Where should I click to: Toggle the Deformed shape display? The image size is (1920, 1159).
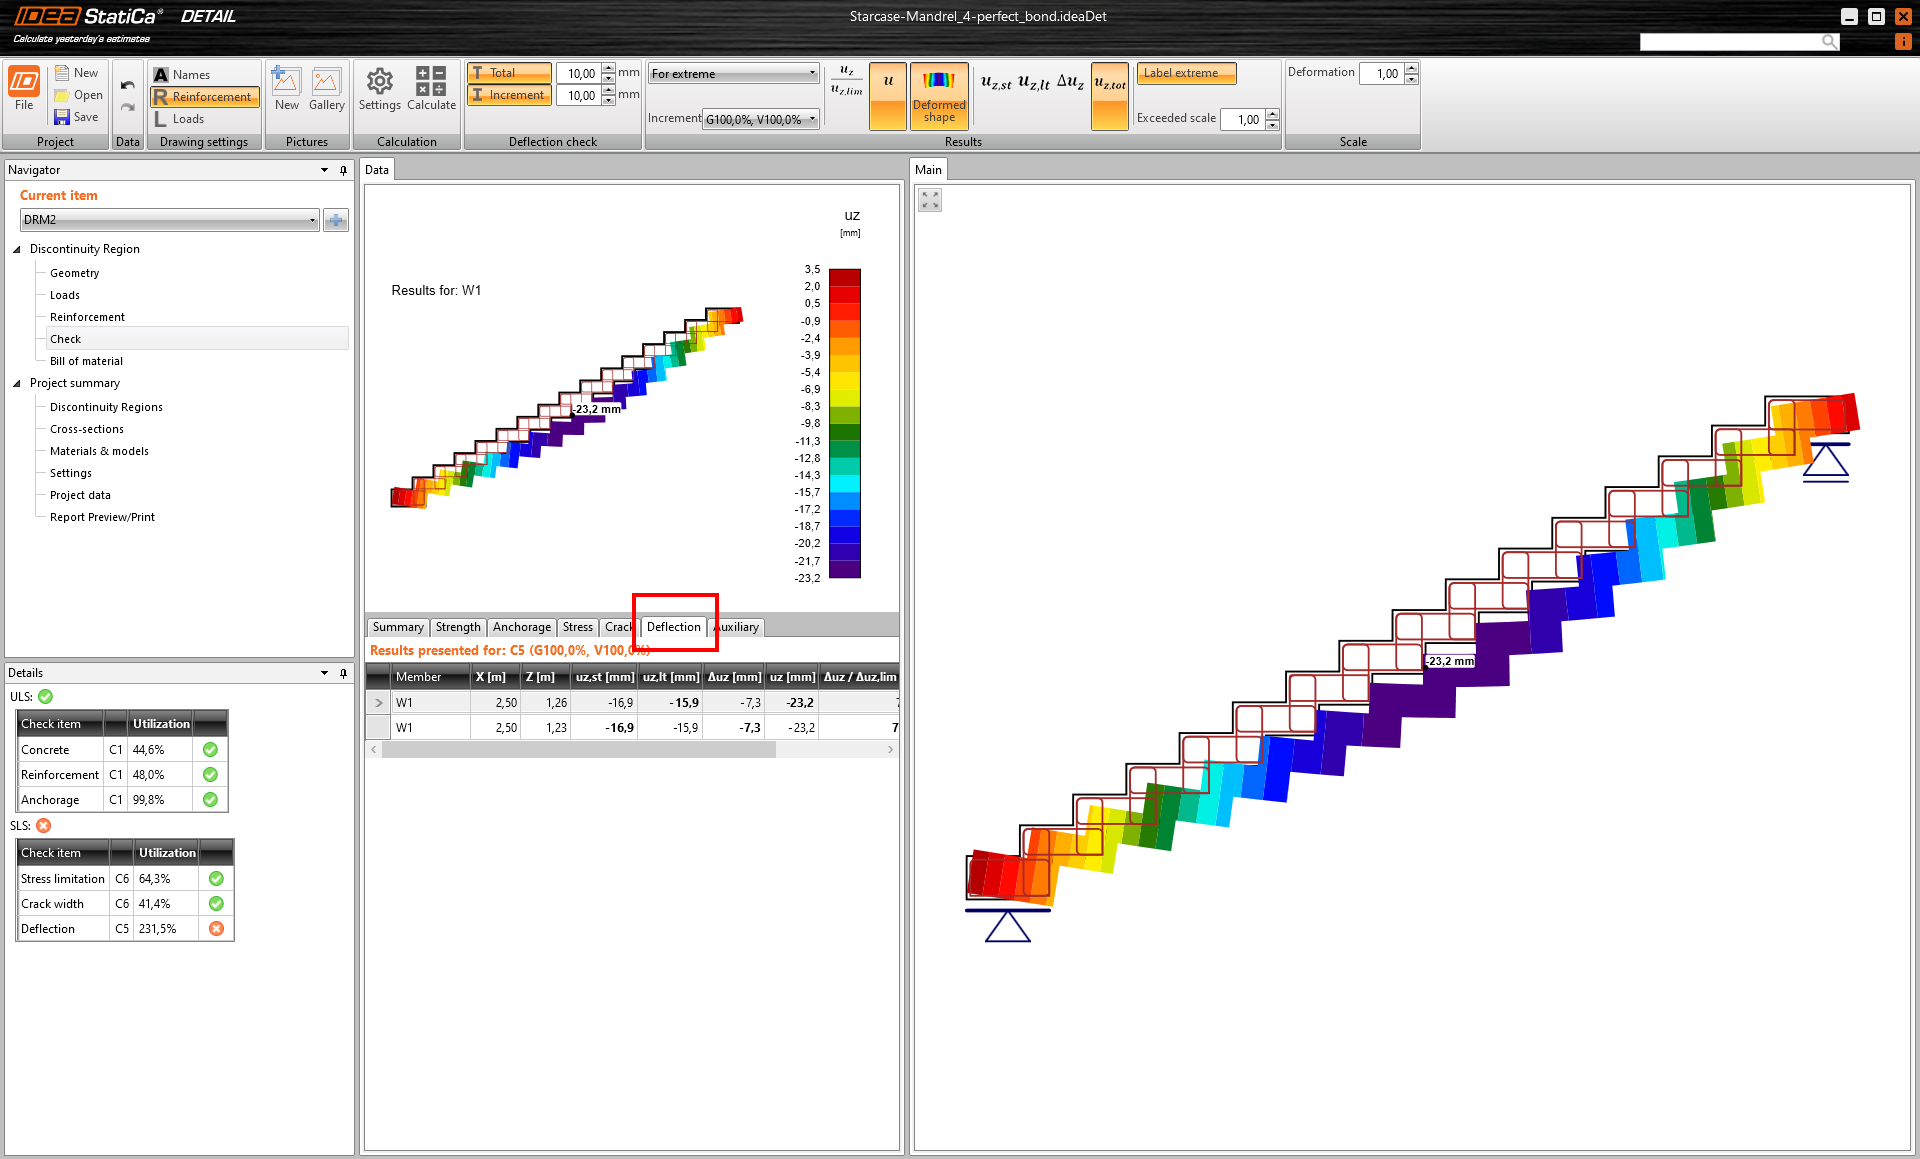pyautogui.click(x=939, y=95)
